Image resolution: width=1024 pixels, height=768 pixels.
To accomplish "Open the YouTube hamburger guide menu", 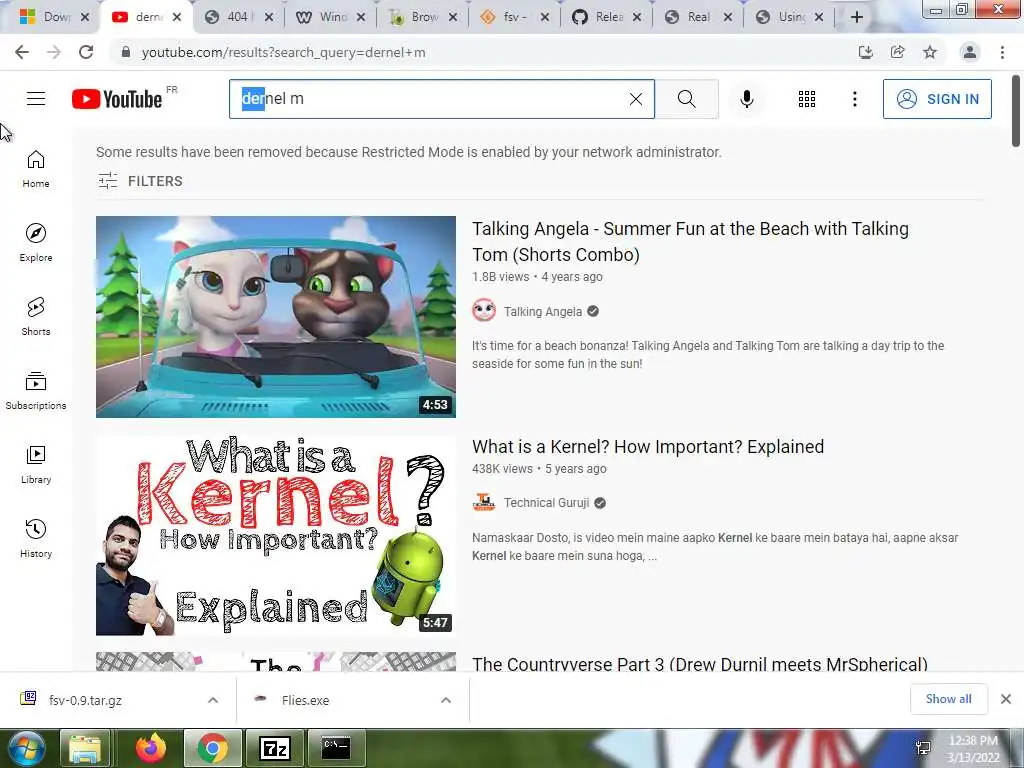I will tap(36, 99).
